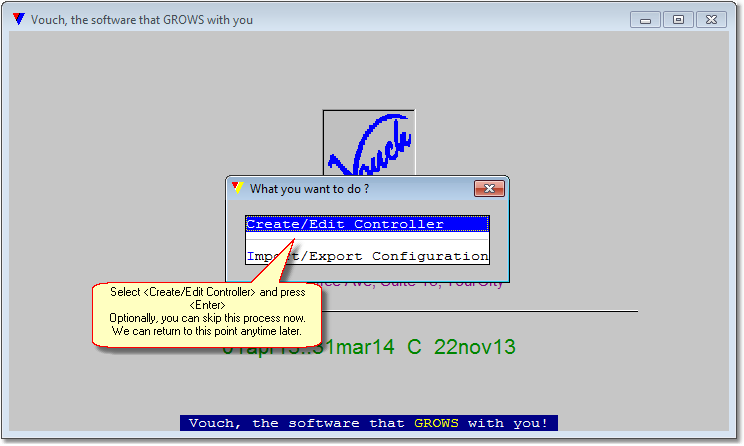Click the 'What you want to do ?' title text
744x446 pixels.
click(309, 189)
